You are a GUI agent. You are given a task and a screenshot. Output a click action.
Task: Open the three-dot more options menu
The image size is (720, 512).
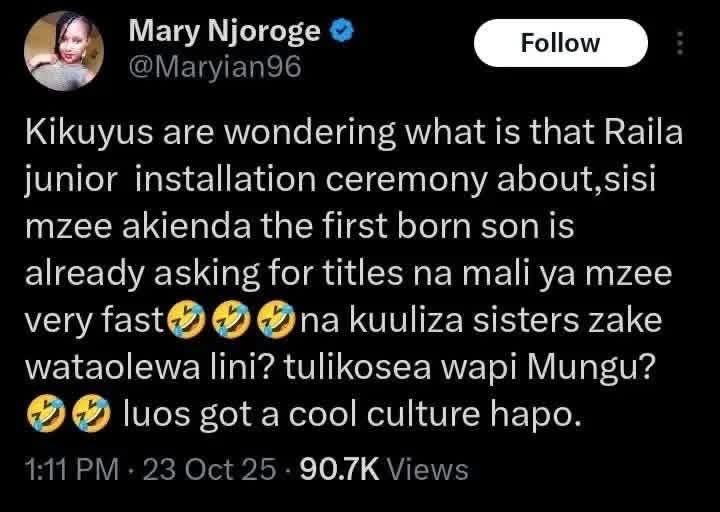point(680,44)
